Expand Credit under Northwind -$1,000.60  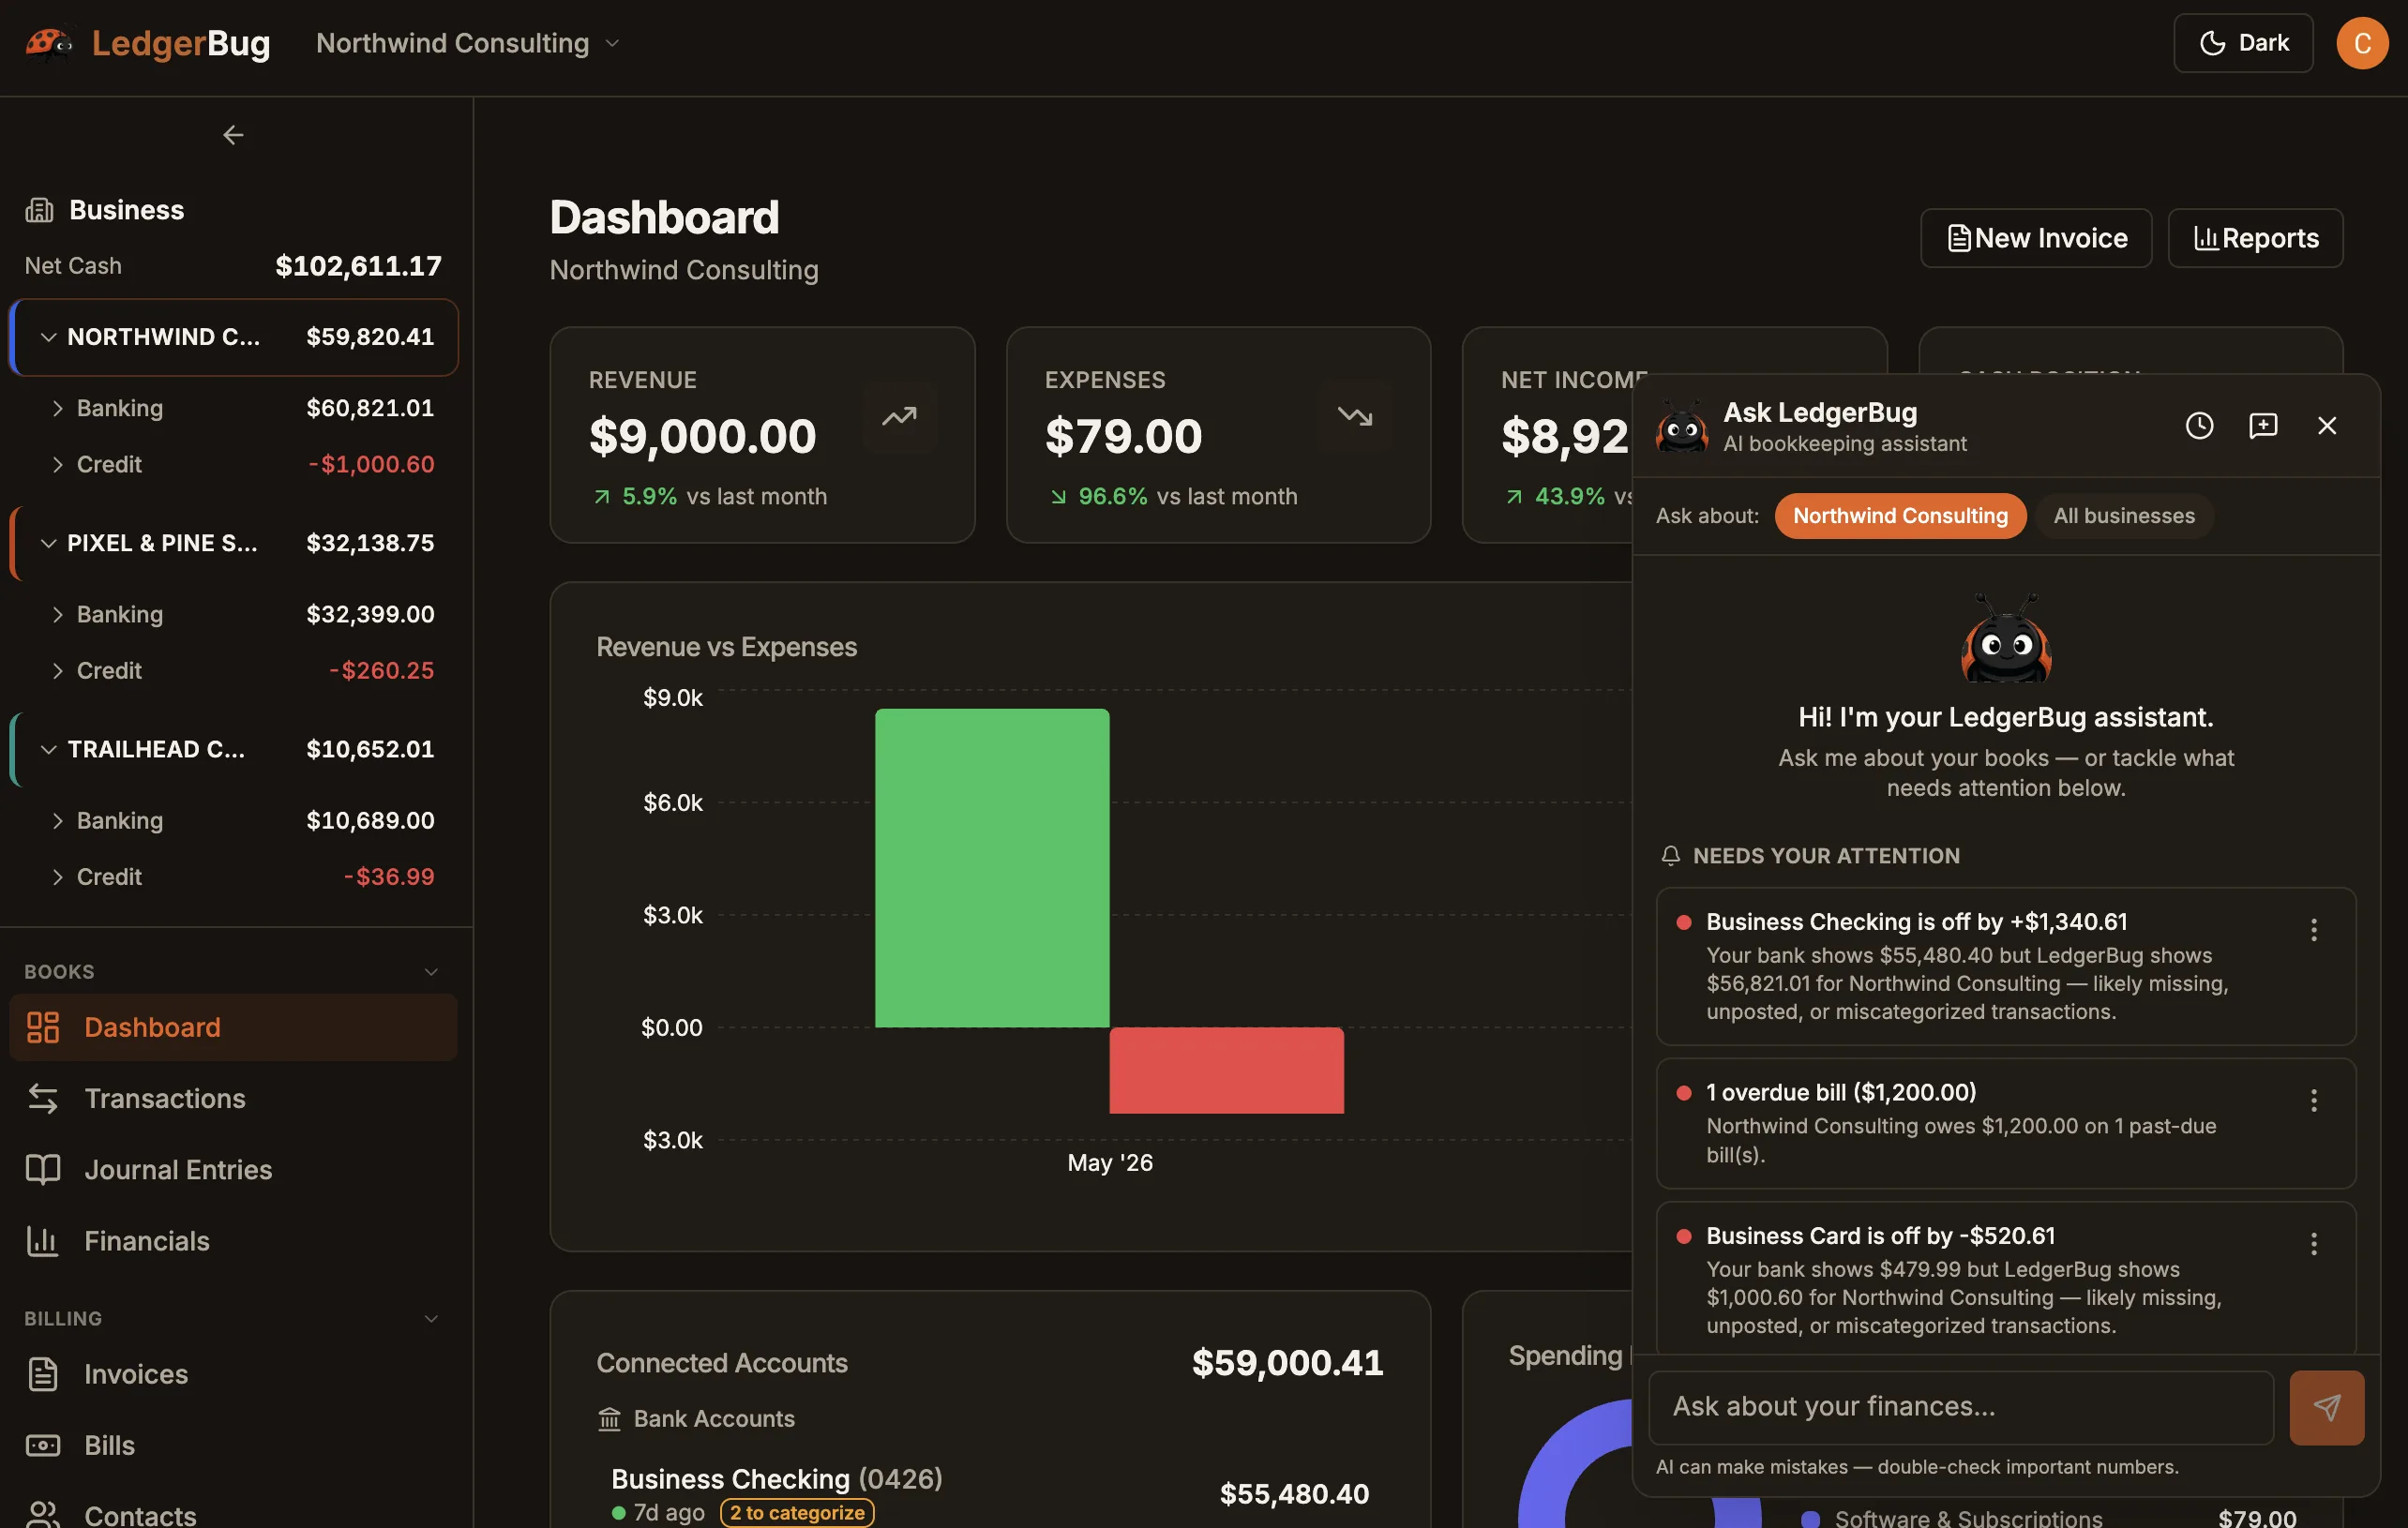[57, 464]
